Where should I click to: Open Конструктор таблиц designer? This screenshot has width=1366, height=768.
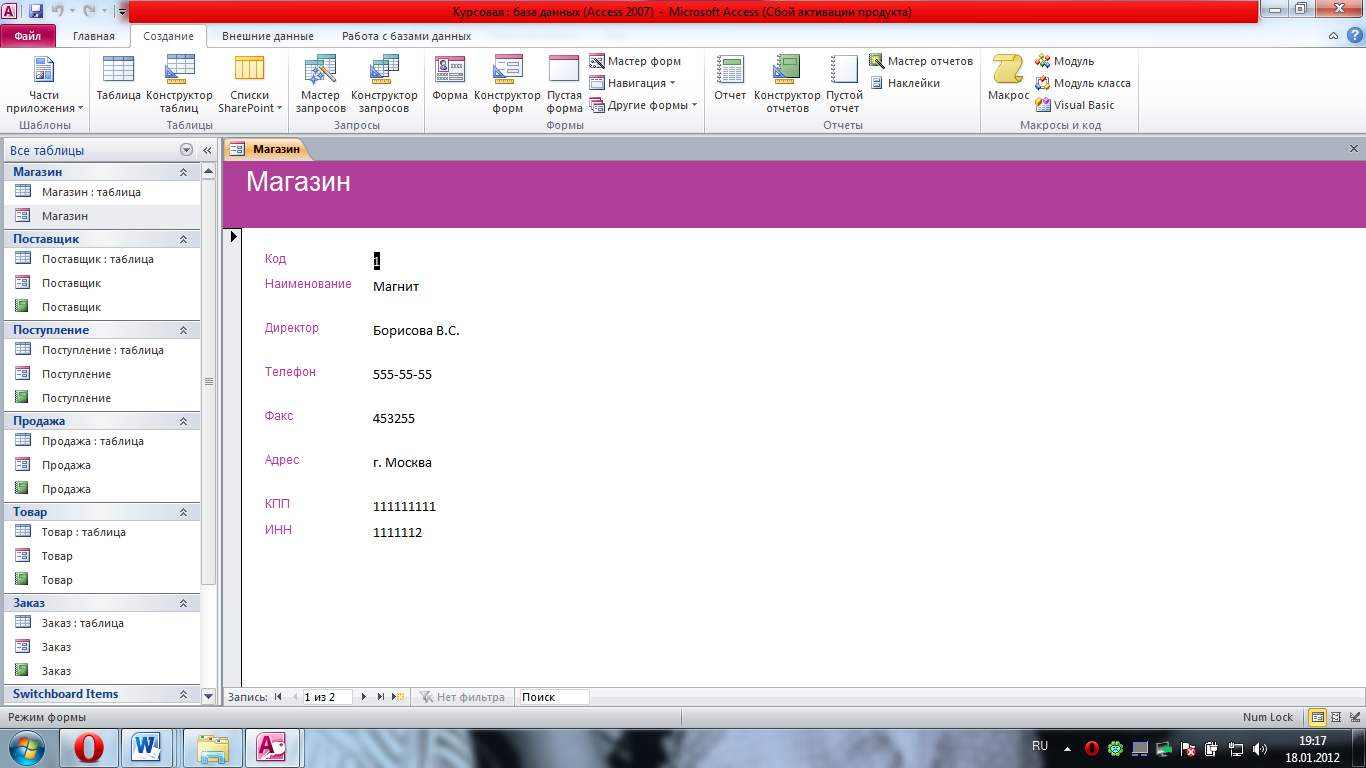tap(180, 85)
